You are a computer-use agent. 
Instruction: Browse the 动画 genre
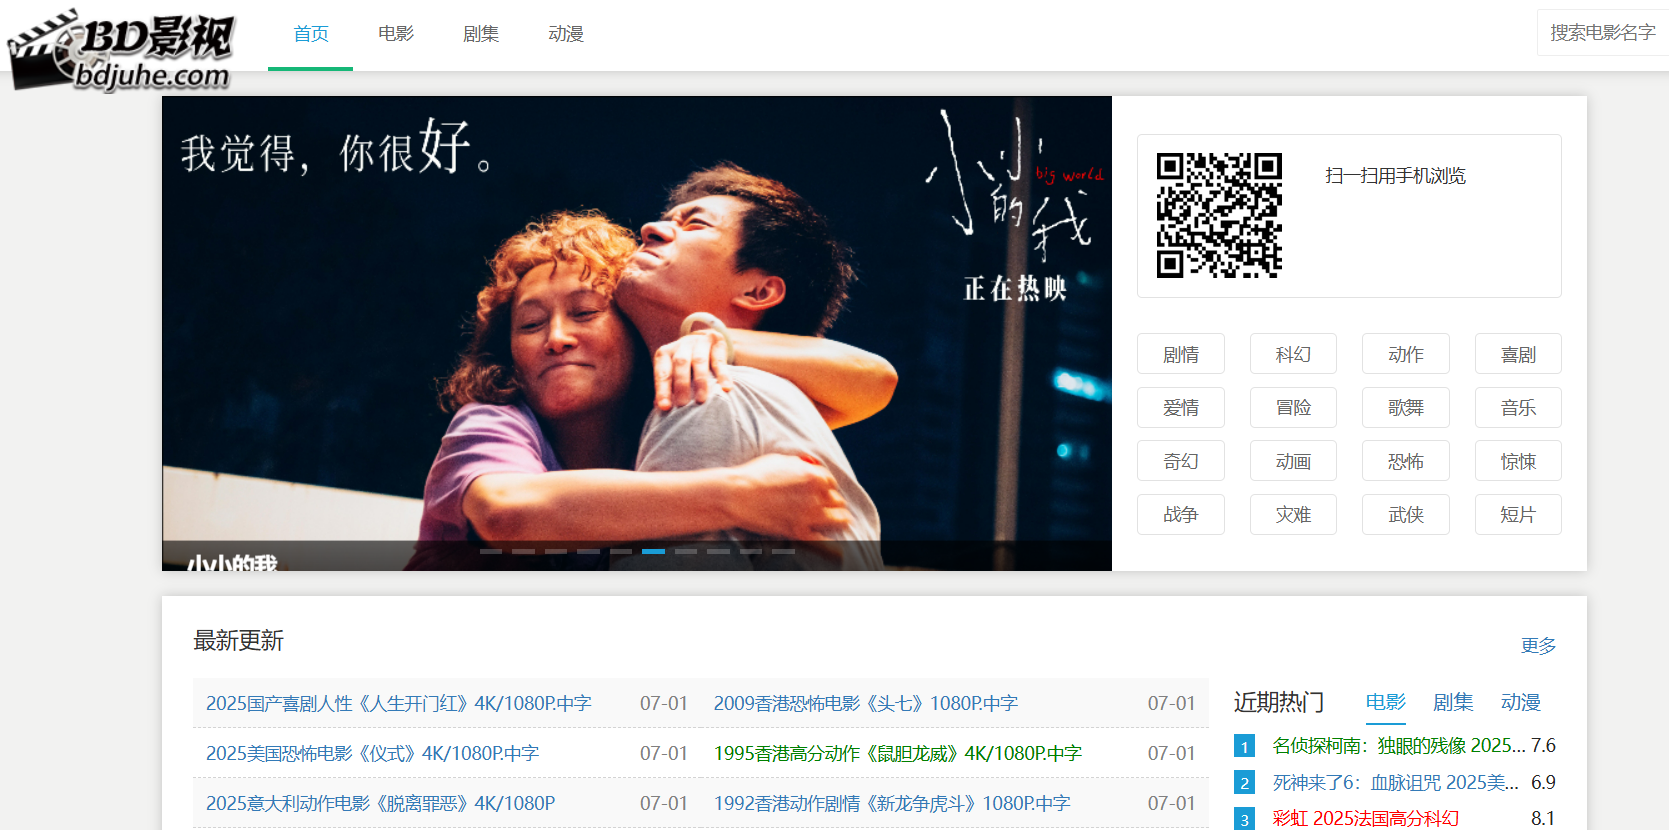point(1293,461)
